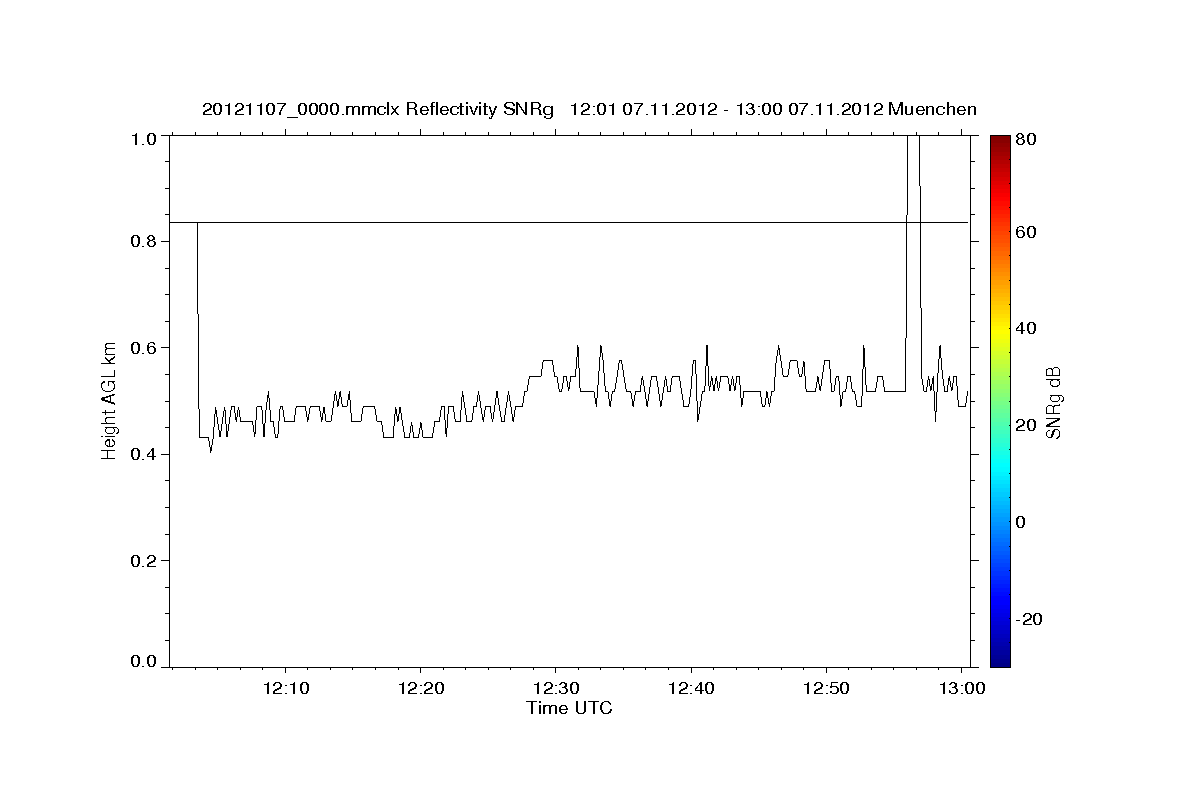Click the plot title text
This screenshot has height=800, width=1200.
coord(589,109)
